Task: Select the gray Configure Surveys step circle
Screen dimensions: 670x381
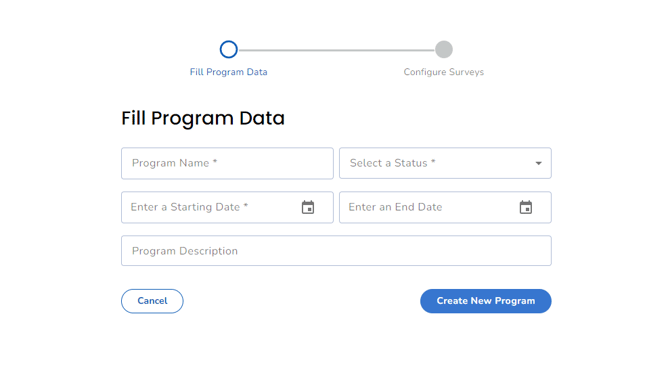Action: tap(444, 50)
